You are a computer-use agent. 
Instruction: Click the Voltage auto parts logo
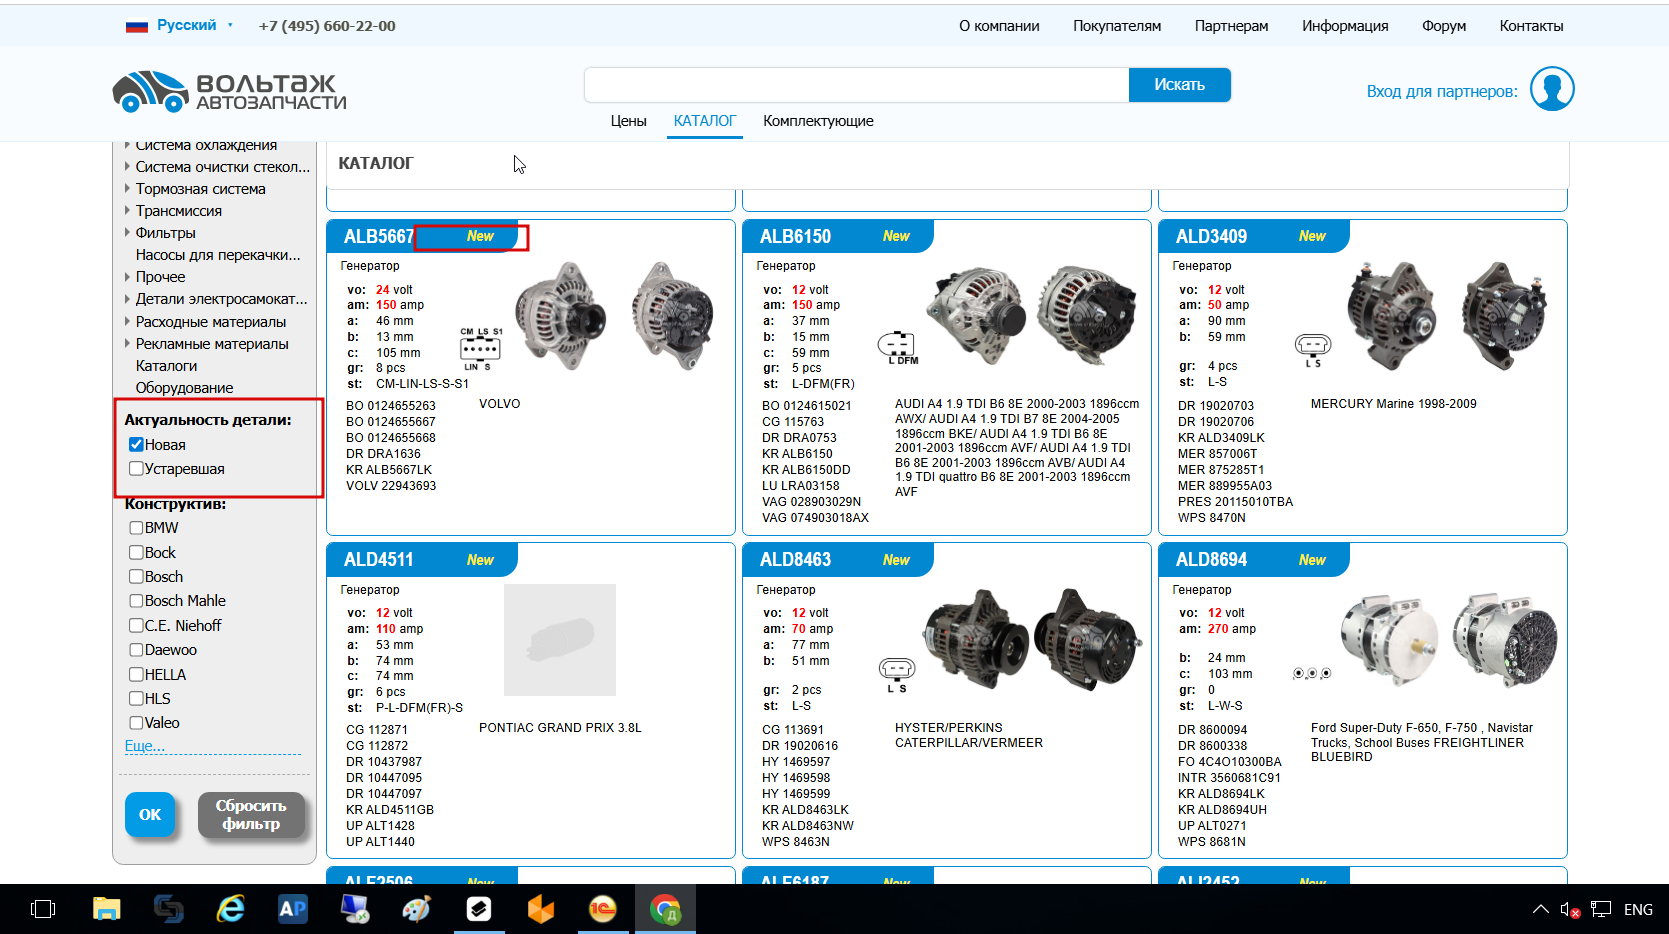tap(230, 91)
